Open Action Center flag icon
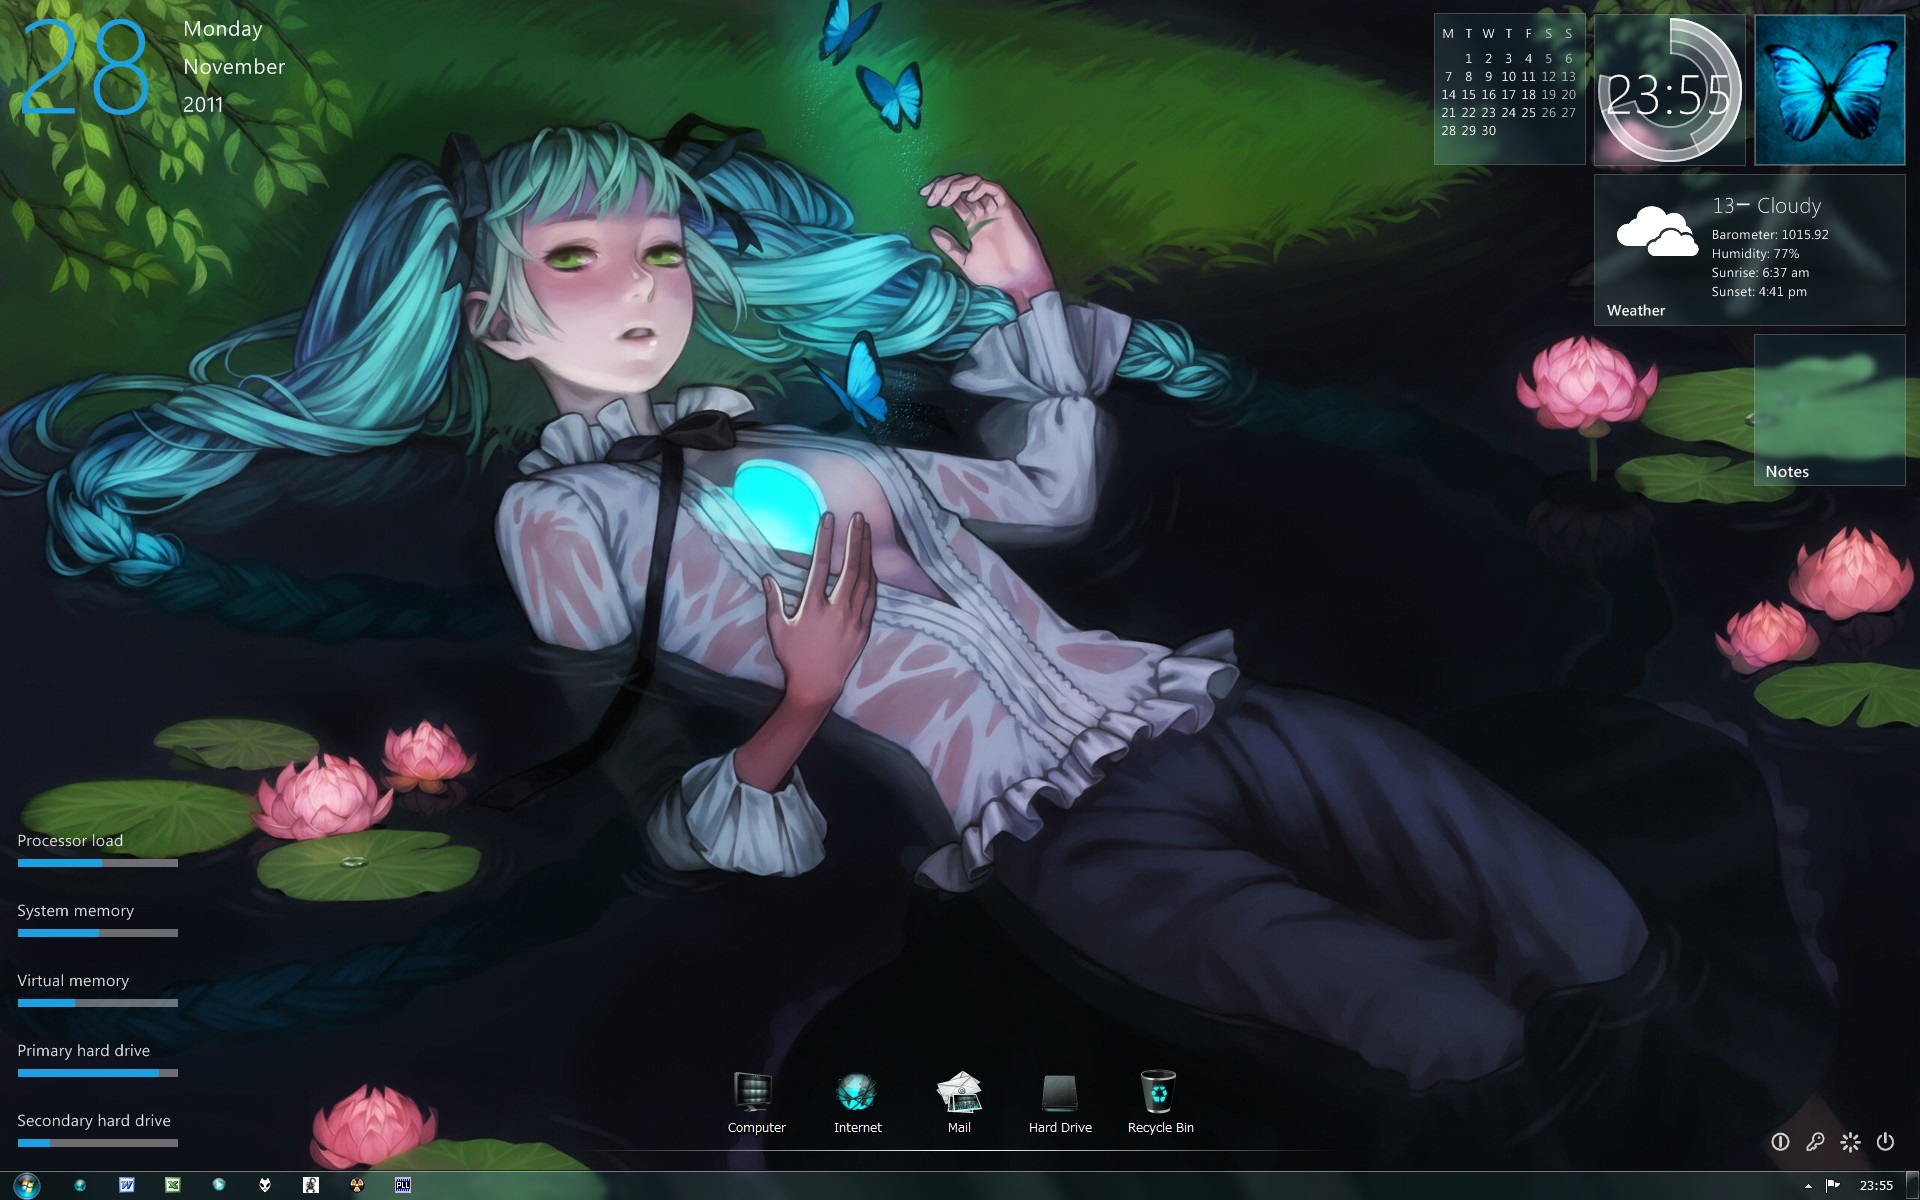Image resolution: width=1920 pixels, height=1200 pixels. tap(1833, 1185)
